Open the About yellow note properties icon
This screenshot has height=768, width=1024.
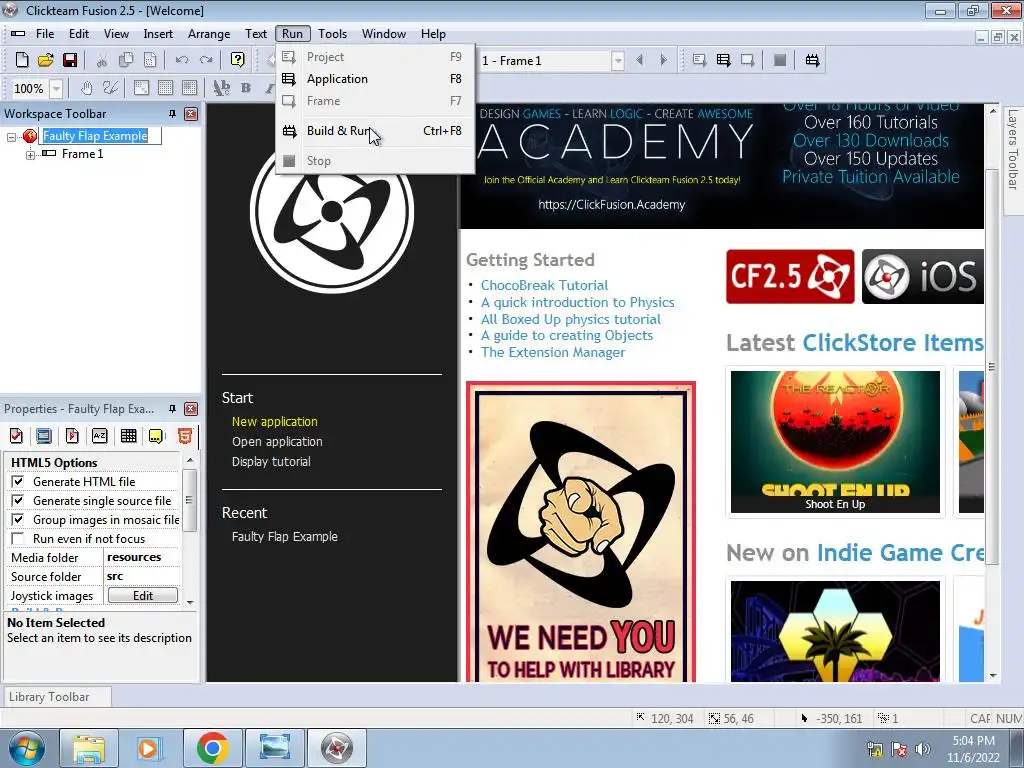tap(156, 436)
